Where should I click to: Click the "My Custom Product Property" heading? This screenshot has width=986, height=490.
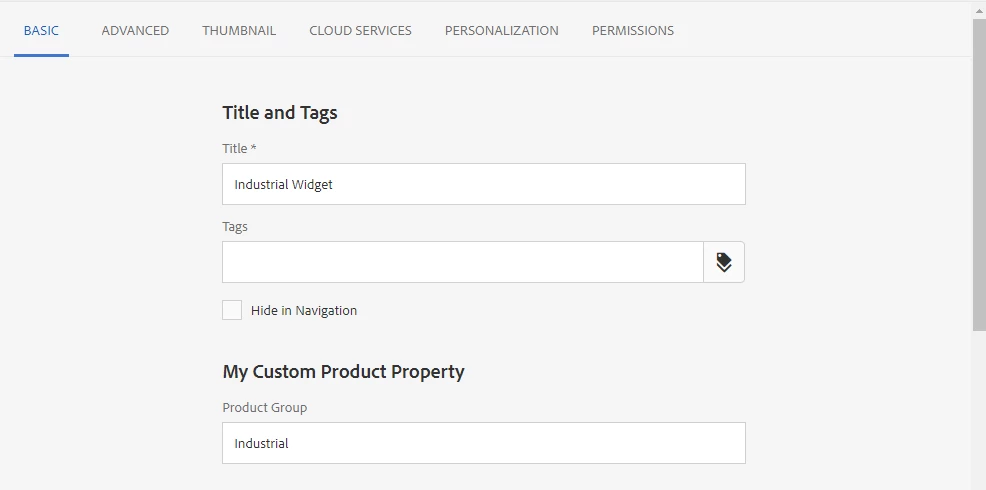pyautogui.click(x=343, y=372)
